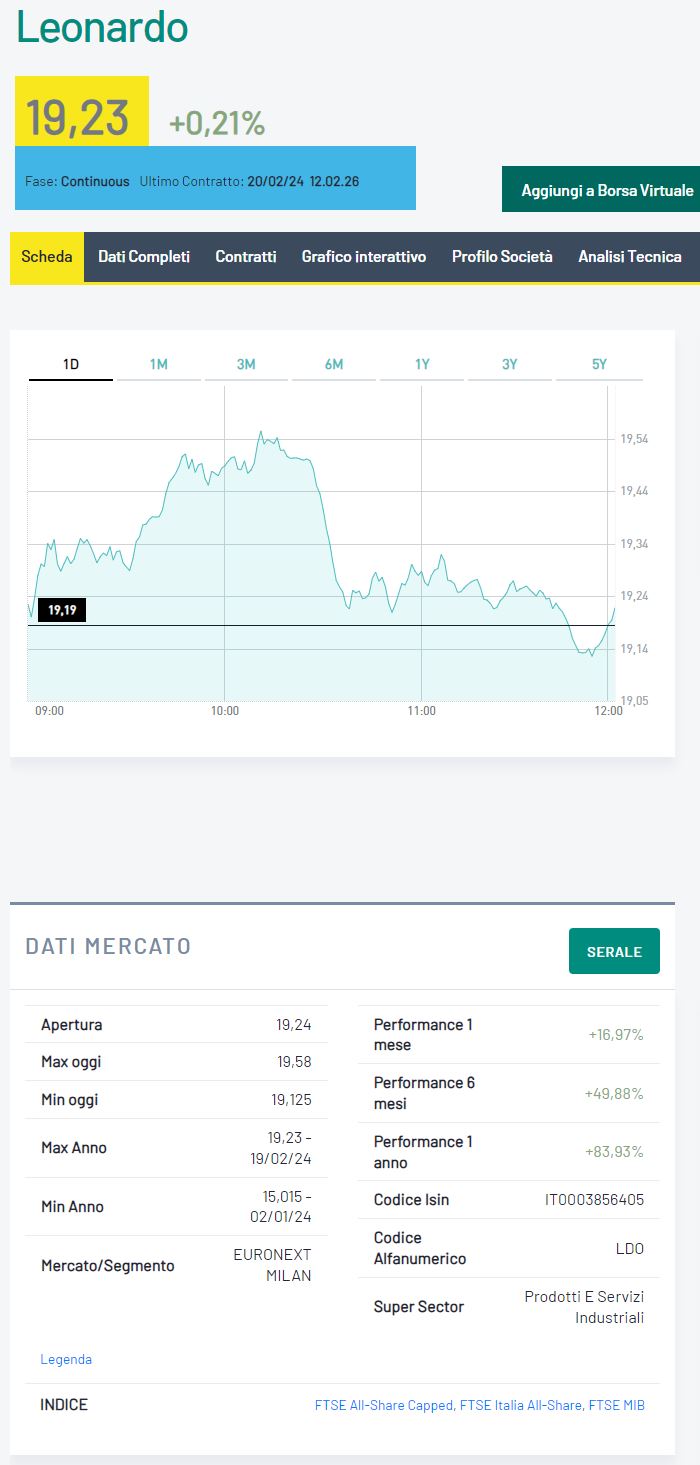The image size is (700, 1465).
Task: Go to the Contratti tab
Action: tap(246, 257)
